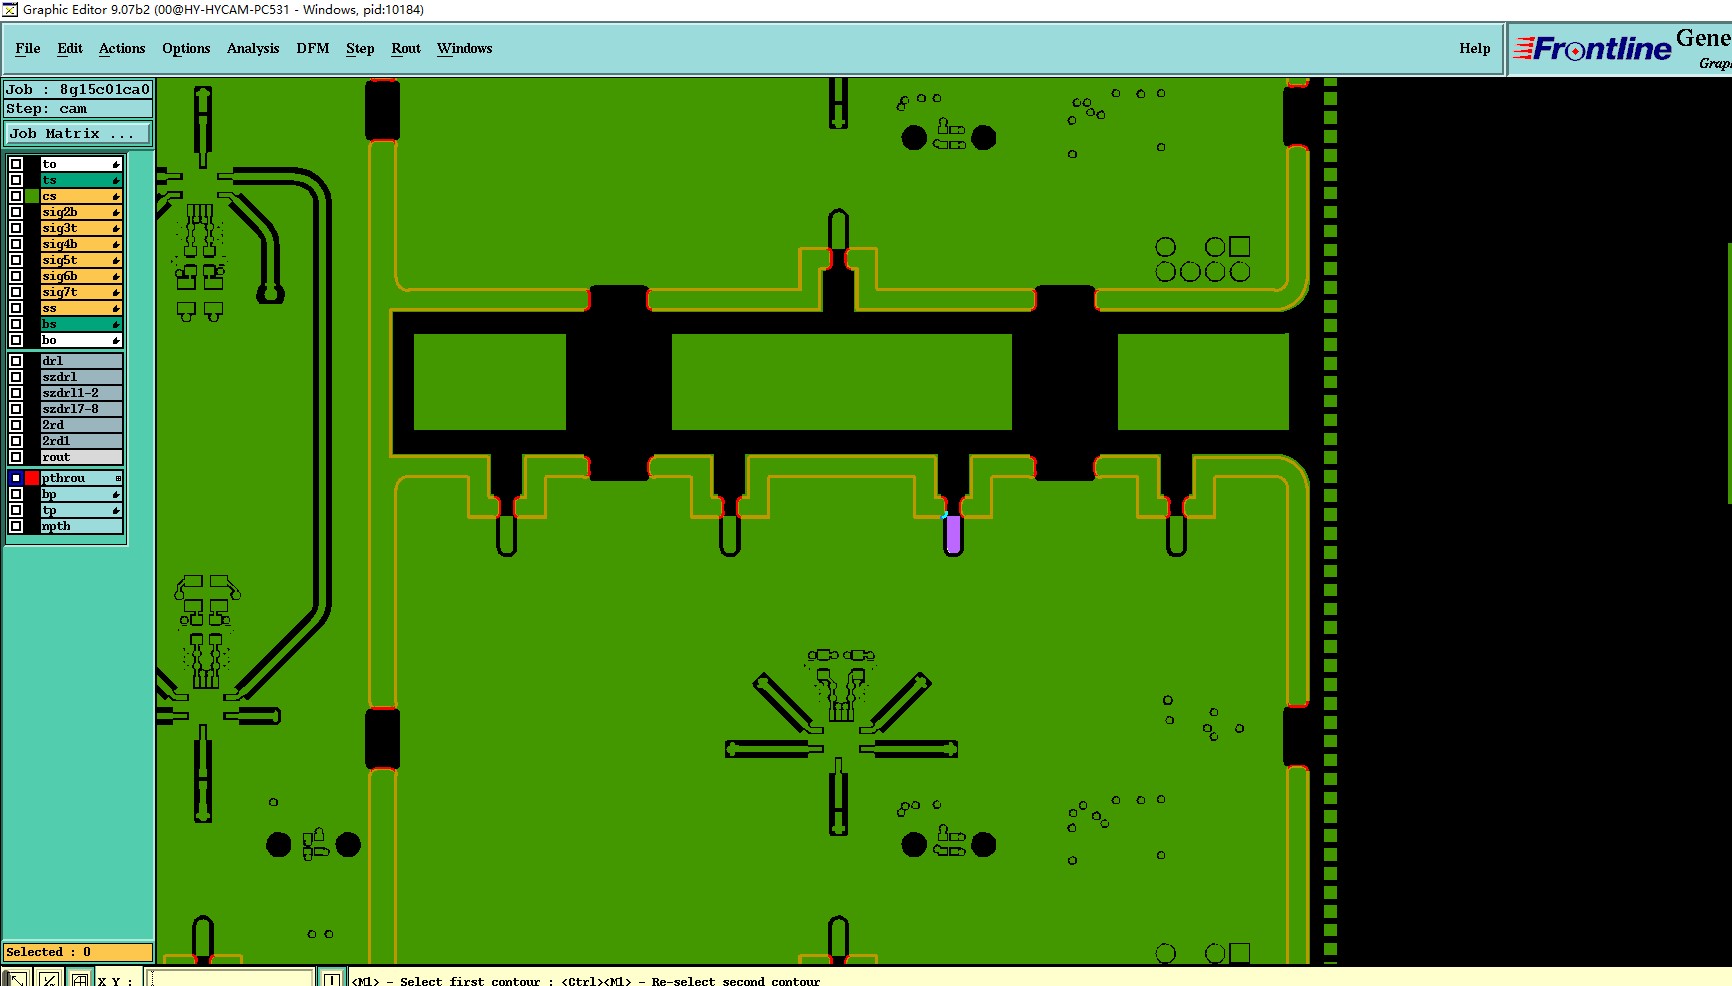The width and height of the screenshot is (1732, 986).
Task: Click the 'Job : 8g15c01ca0' label
Action: click(79, 89)
